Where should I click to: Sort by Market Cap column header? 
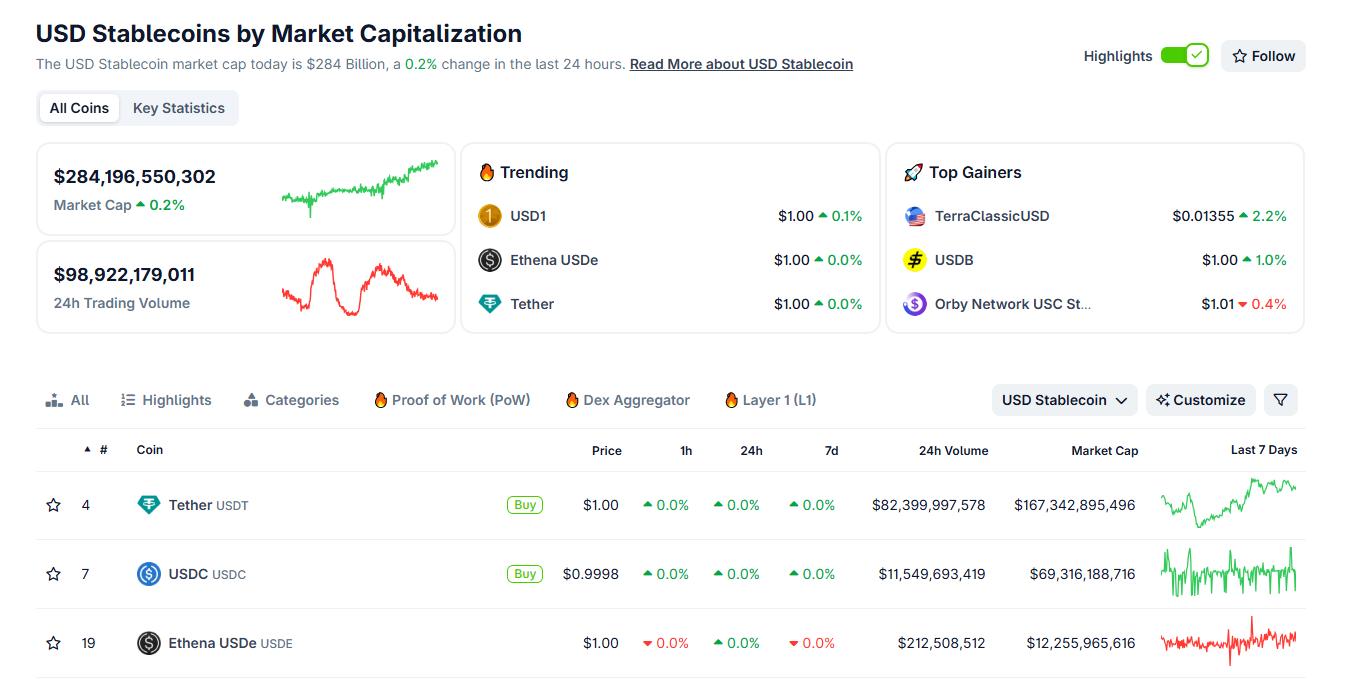point(1104,451)
